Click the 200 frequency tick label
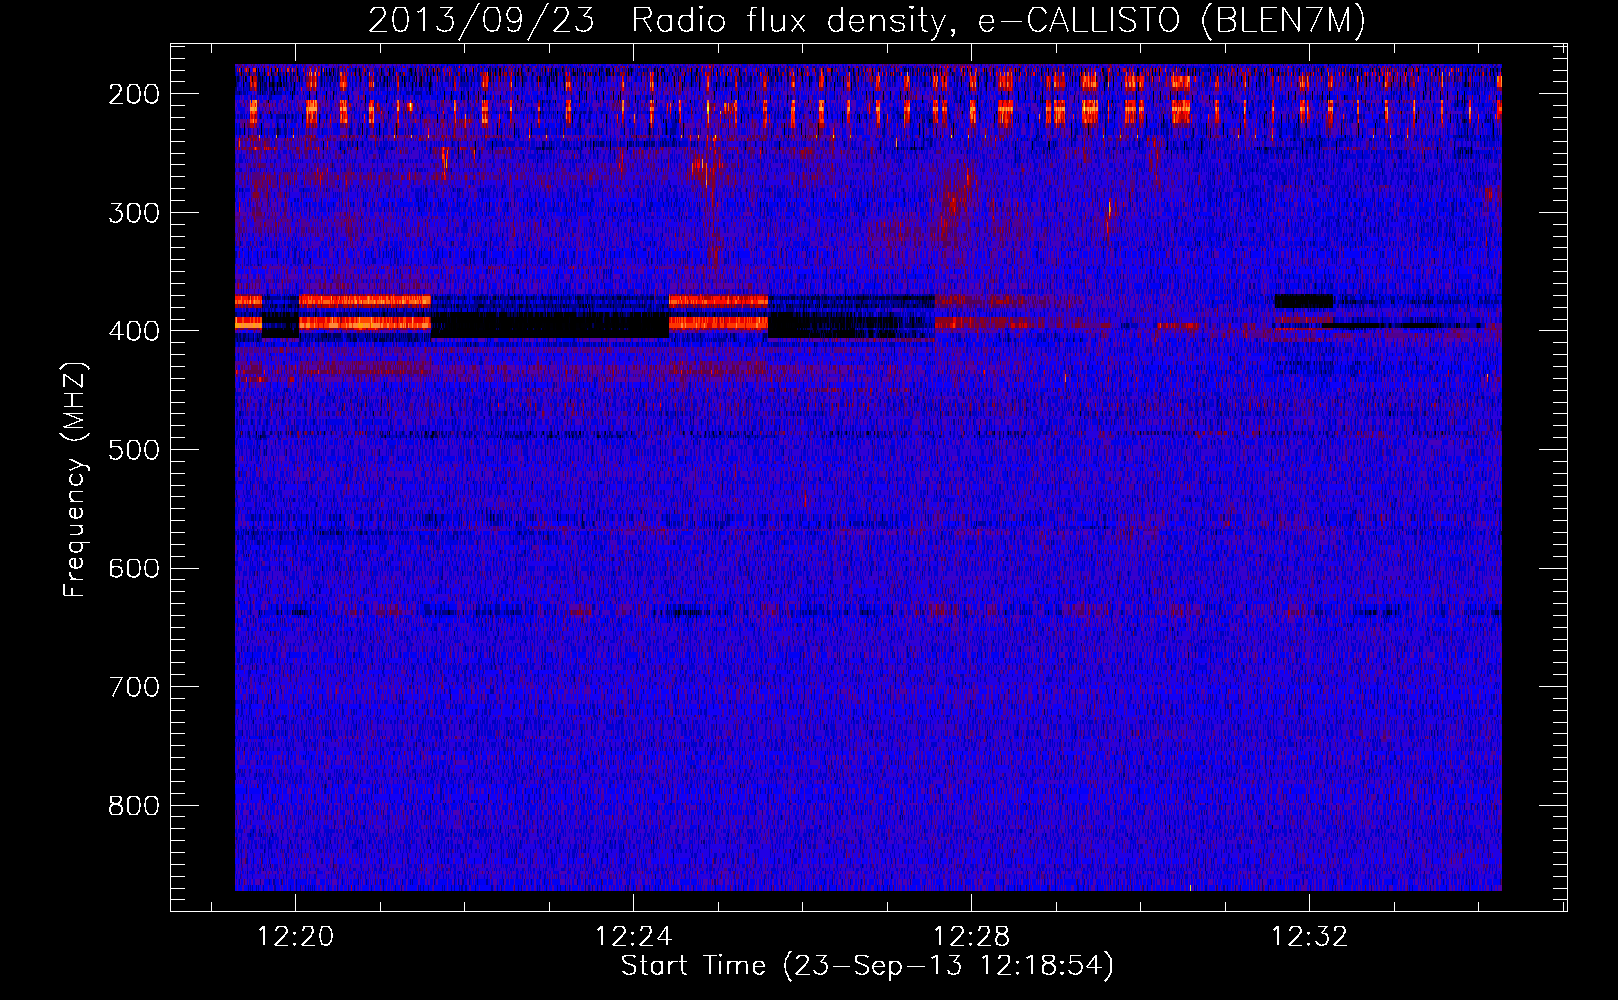The height and width of the screenshot is (1000, 1618). [x=133, y=94]
